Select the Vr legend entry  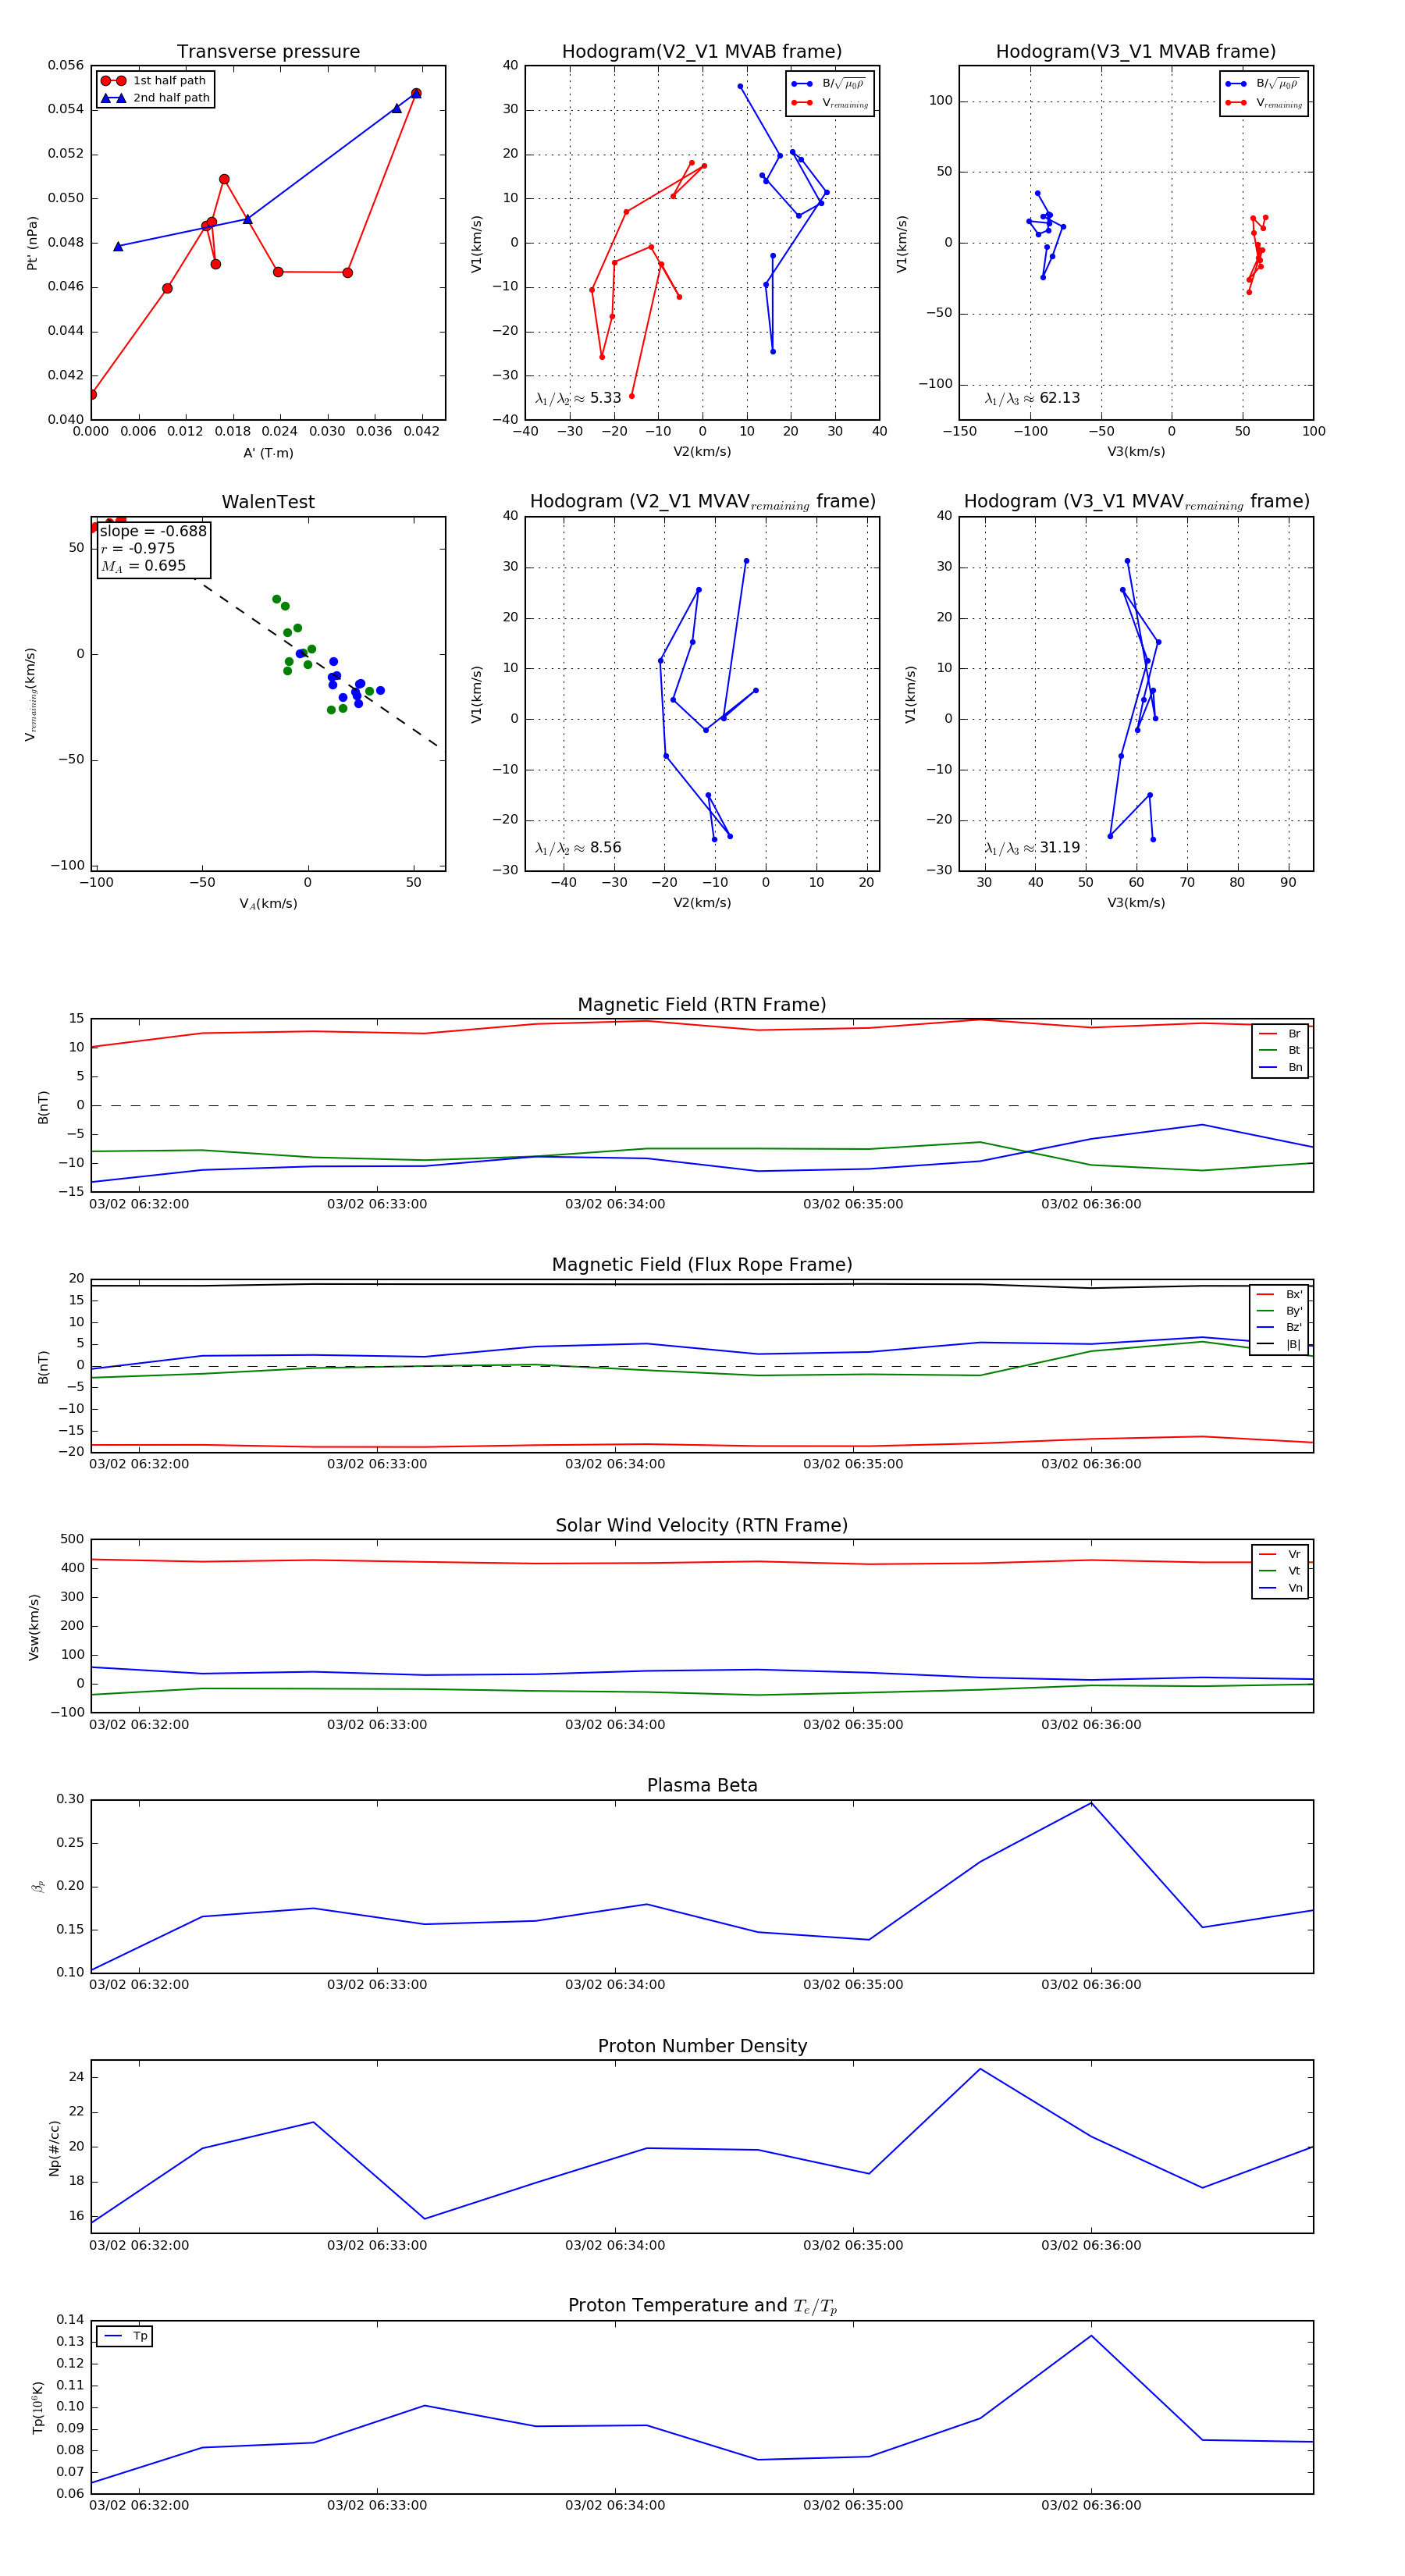point(1280,1555)
